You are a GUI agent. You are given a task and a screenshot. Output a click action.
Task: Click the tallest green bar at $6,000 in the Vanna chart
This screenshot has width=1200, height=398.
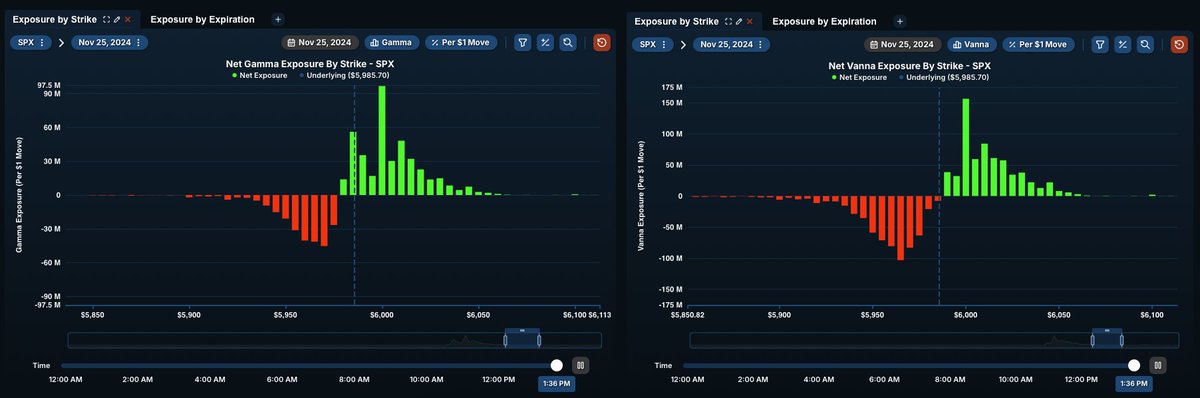(x=966, y=147)
